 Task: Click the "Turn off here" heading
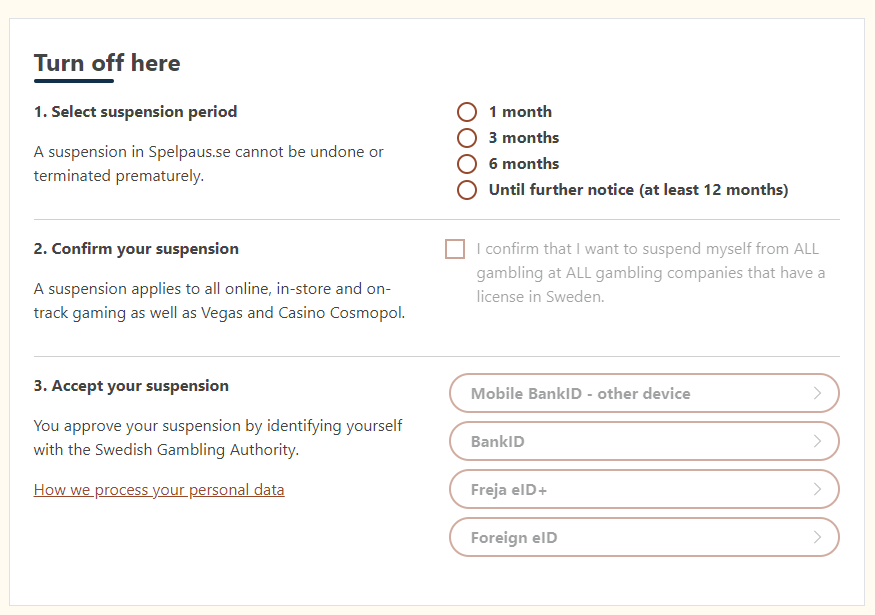pyautogui.click(x=107, y=63)
